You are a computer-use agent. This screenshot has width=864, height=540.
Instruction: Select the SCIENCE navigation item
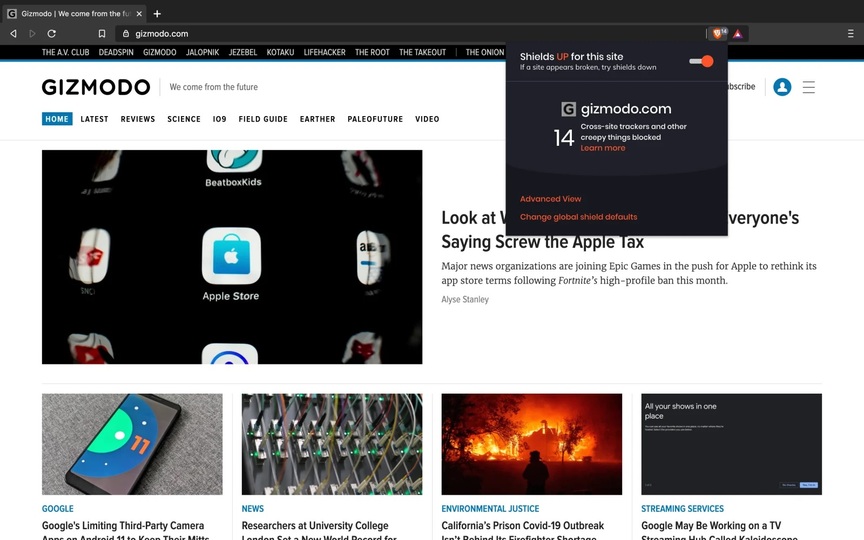click(184, 119)
